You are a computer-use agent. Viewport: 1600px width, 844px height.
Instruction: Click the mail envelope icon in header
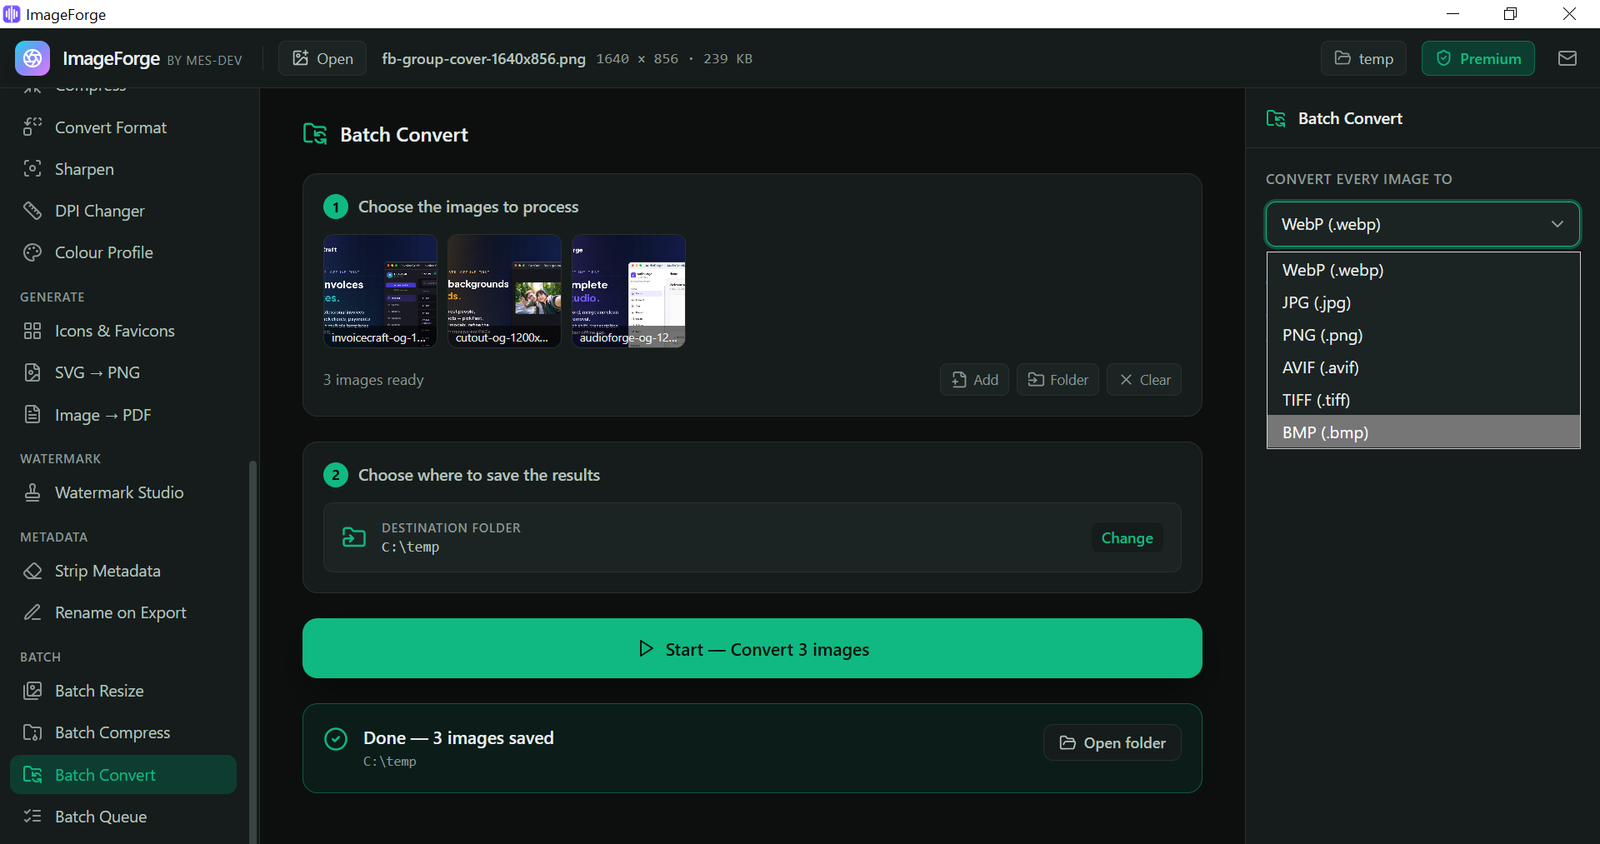point(1567,58)
